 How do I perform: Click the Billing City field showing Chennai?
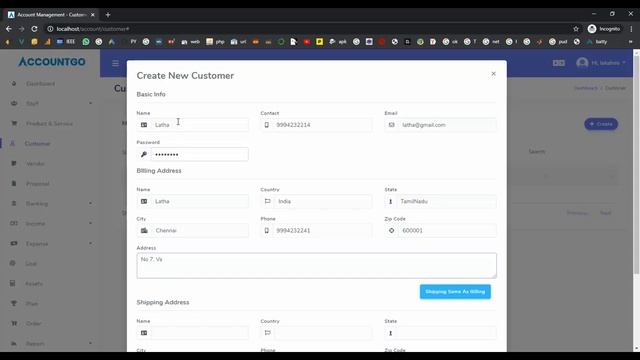point(200,231)
